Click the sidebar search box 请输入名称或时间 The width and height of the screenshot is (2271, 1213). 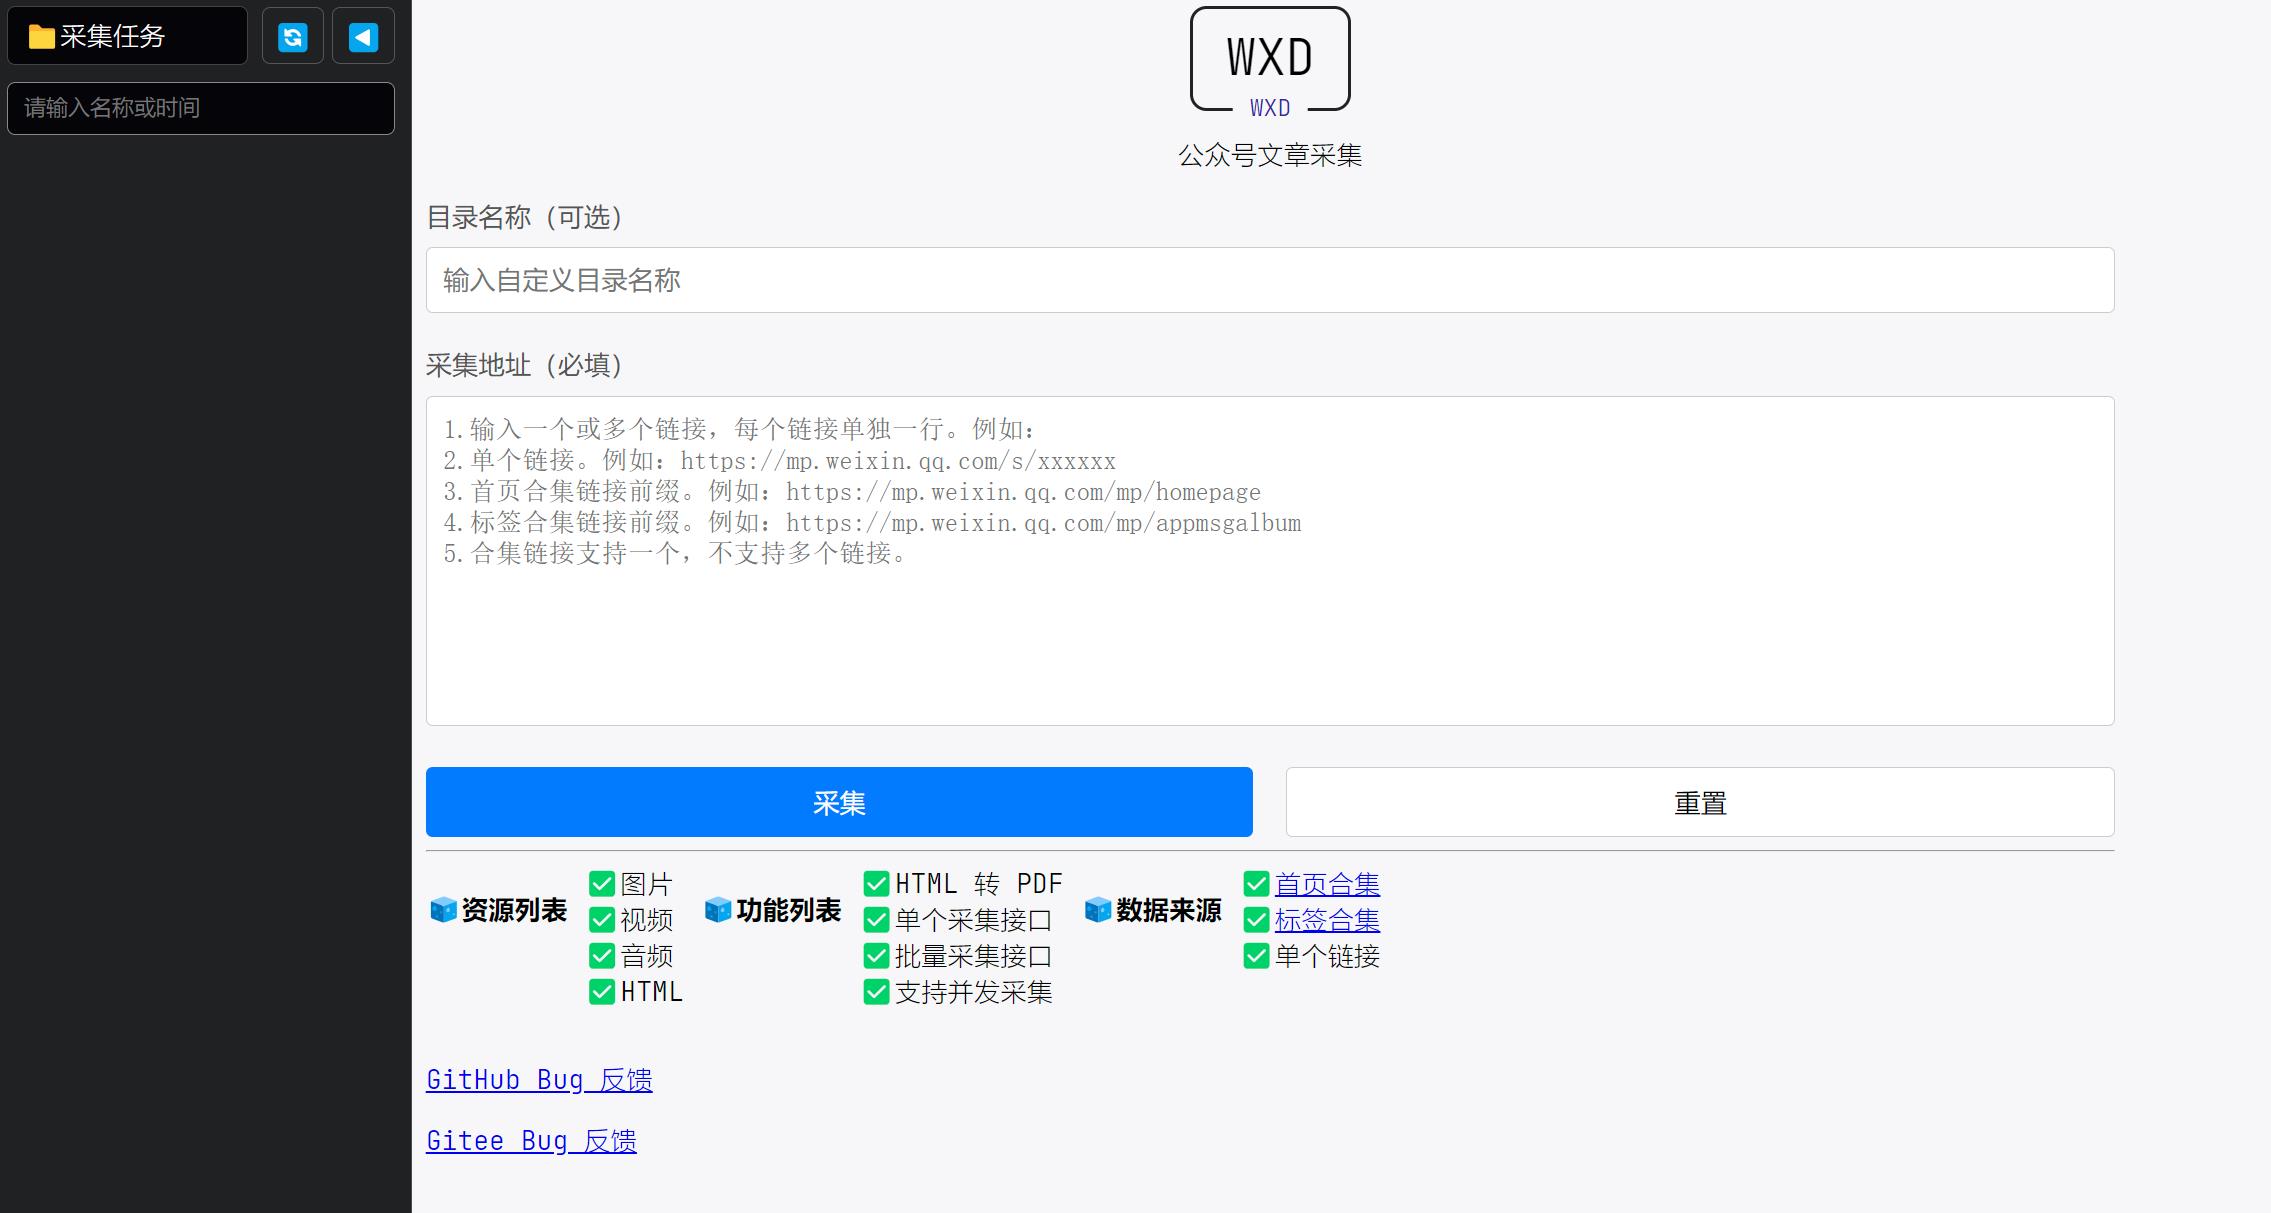tap(201, 108)
